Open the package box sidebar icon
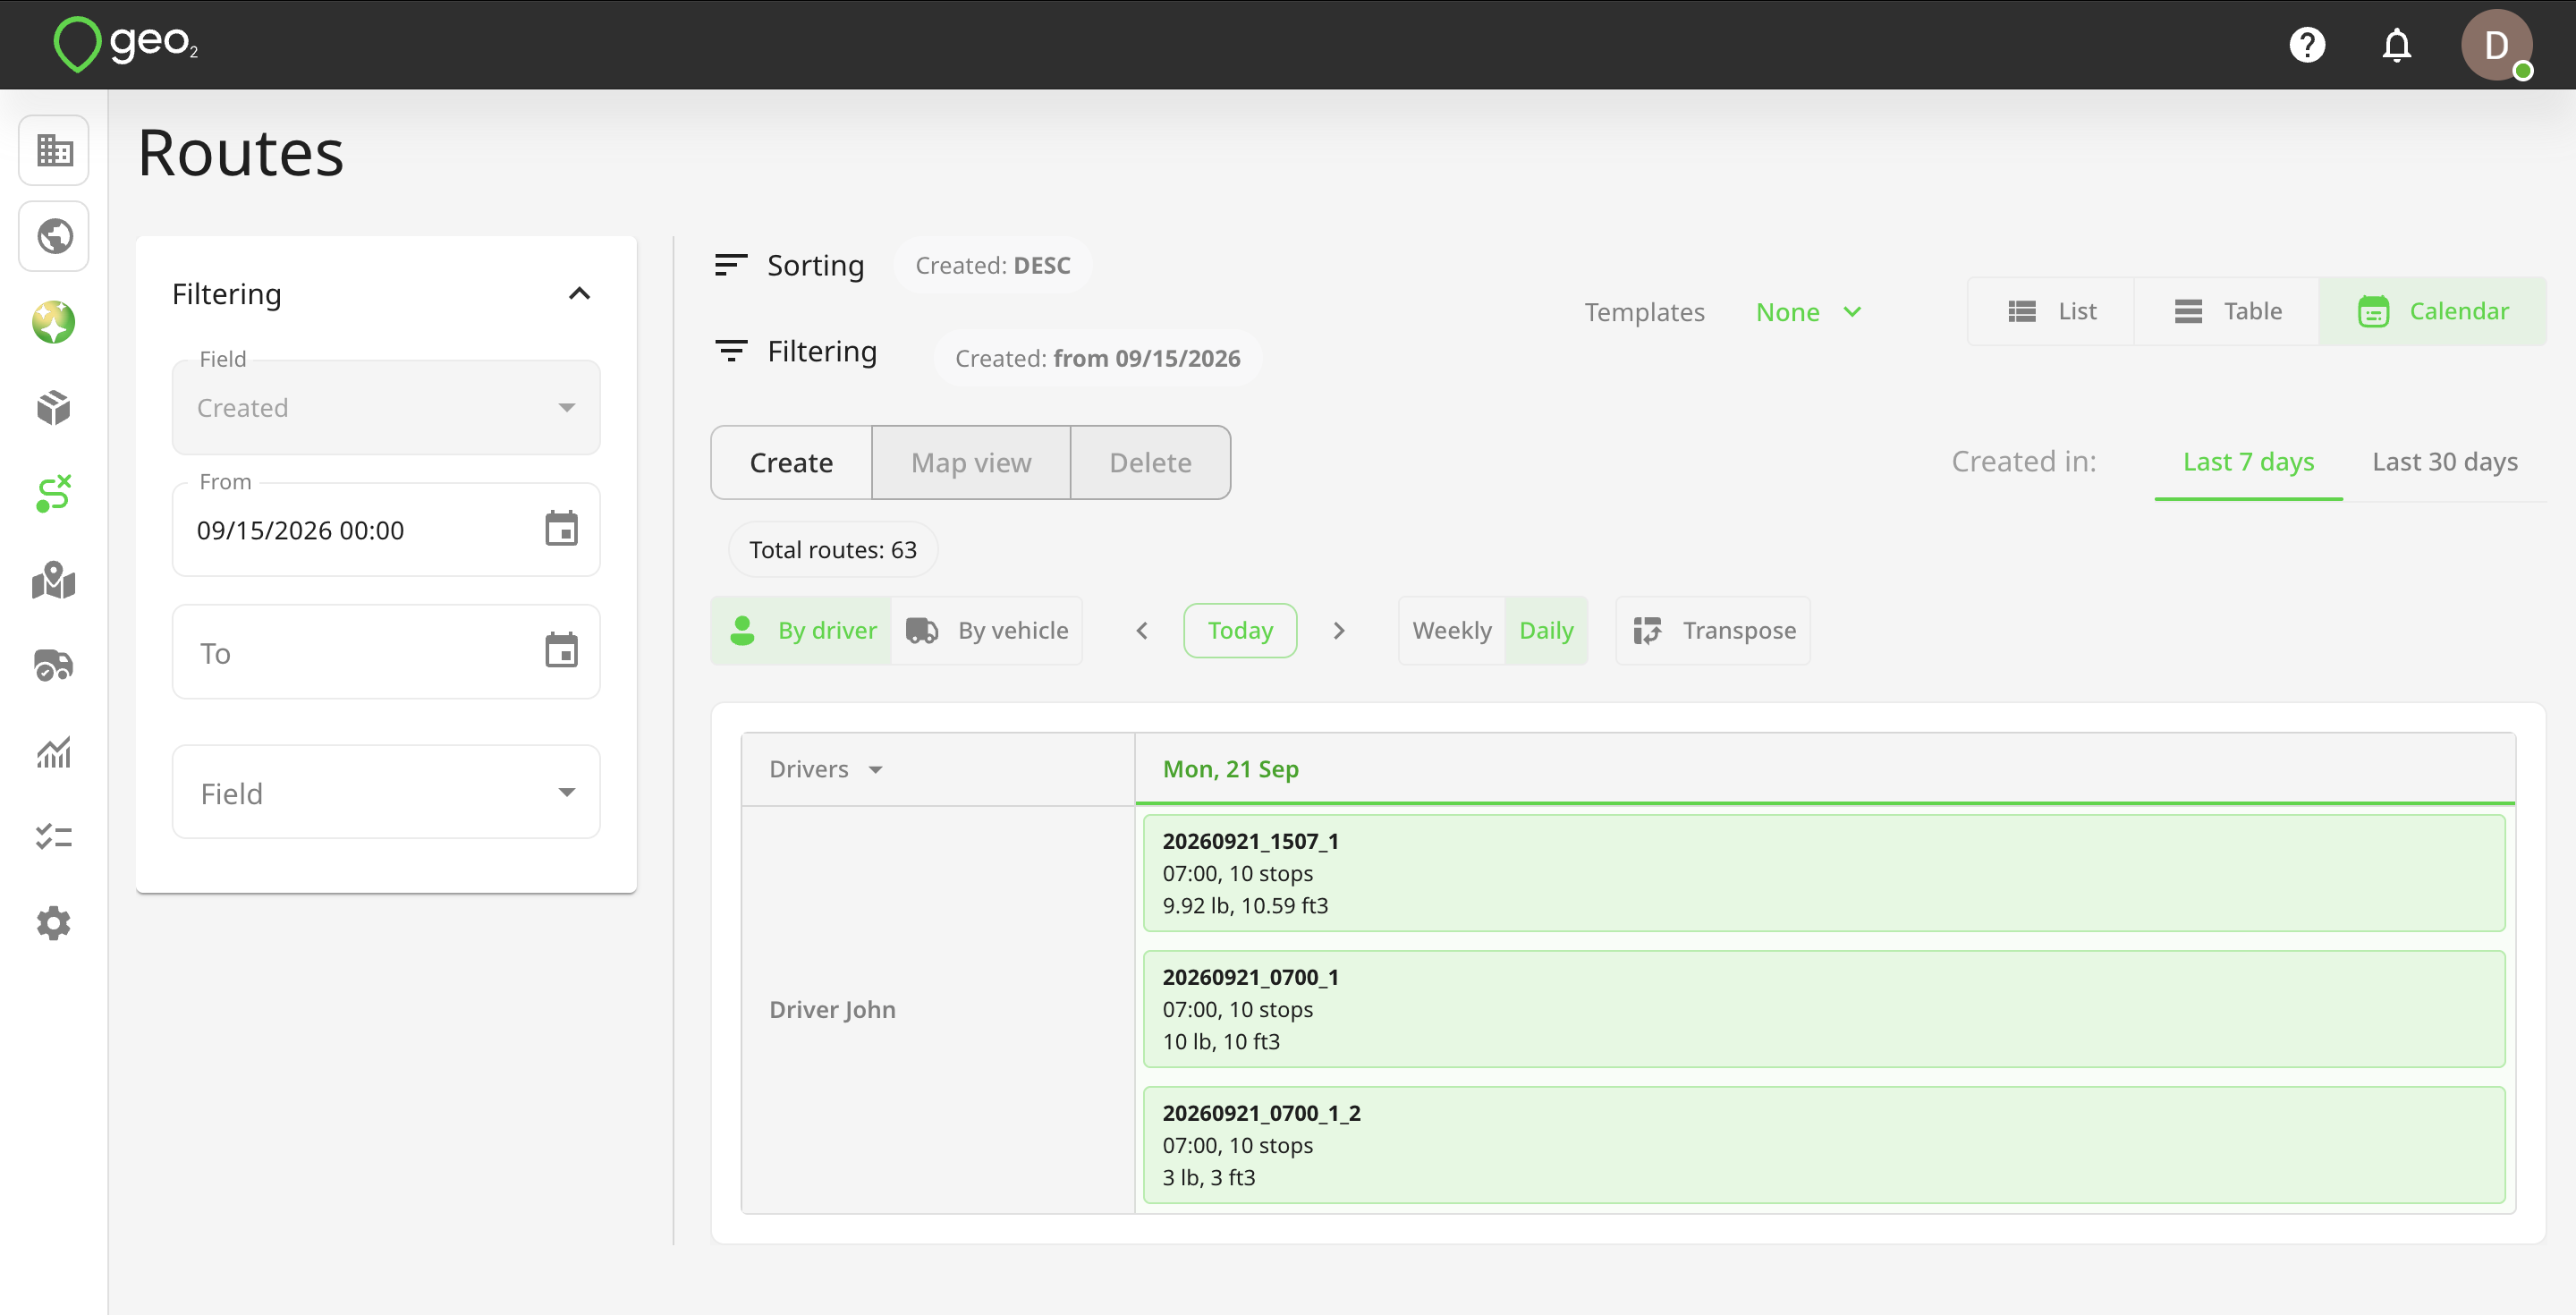The height and width of the screenshot is (1315, 2576). point(54,407)
